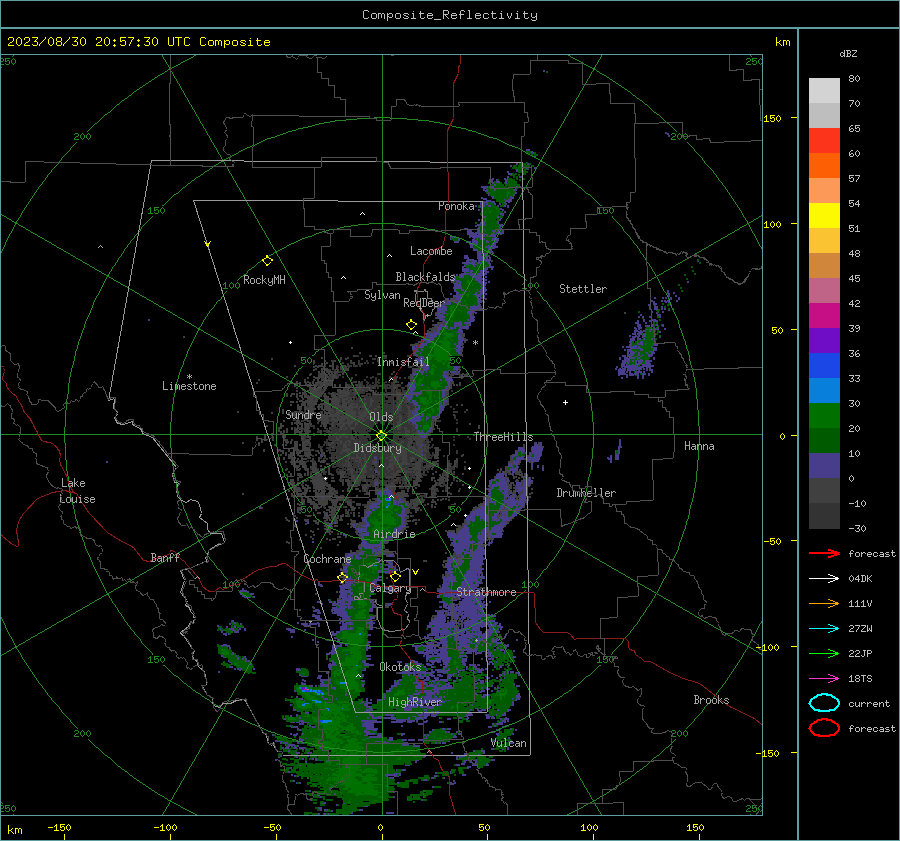Click the yellow radar site marker at Olds
This screenshot has width=900, height=841.
coord(382,435)
